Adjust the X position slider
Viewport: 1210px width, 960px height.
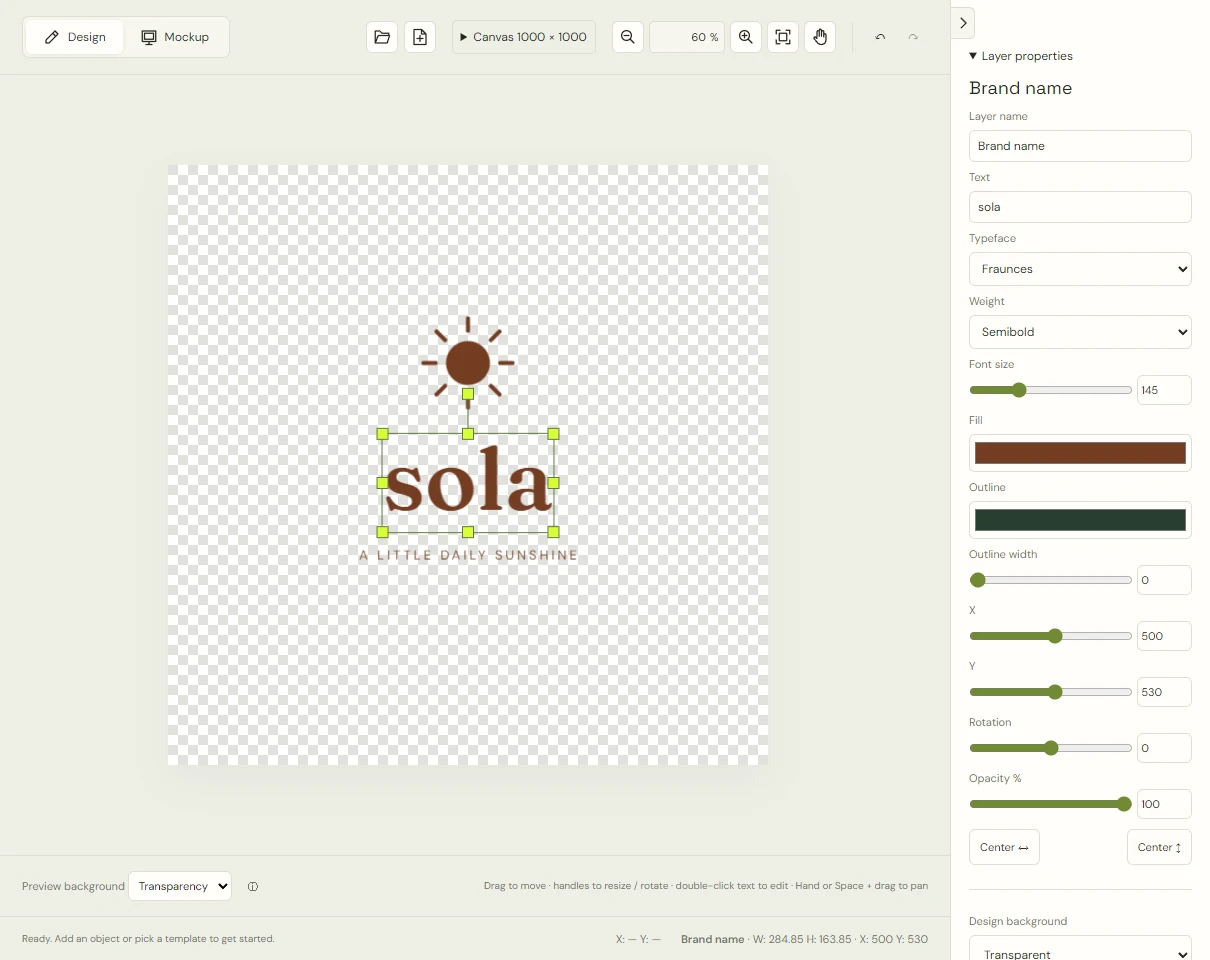click(x=1050, y=636)
